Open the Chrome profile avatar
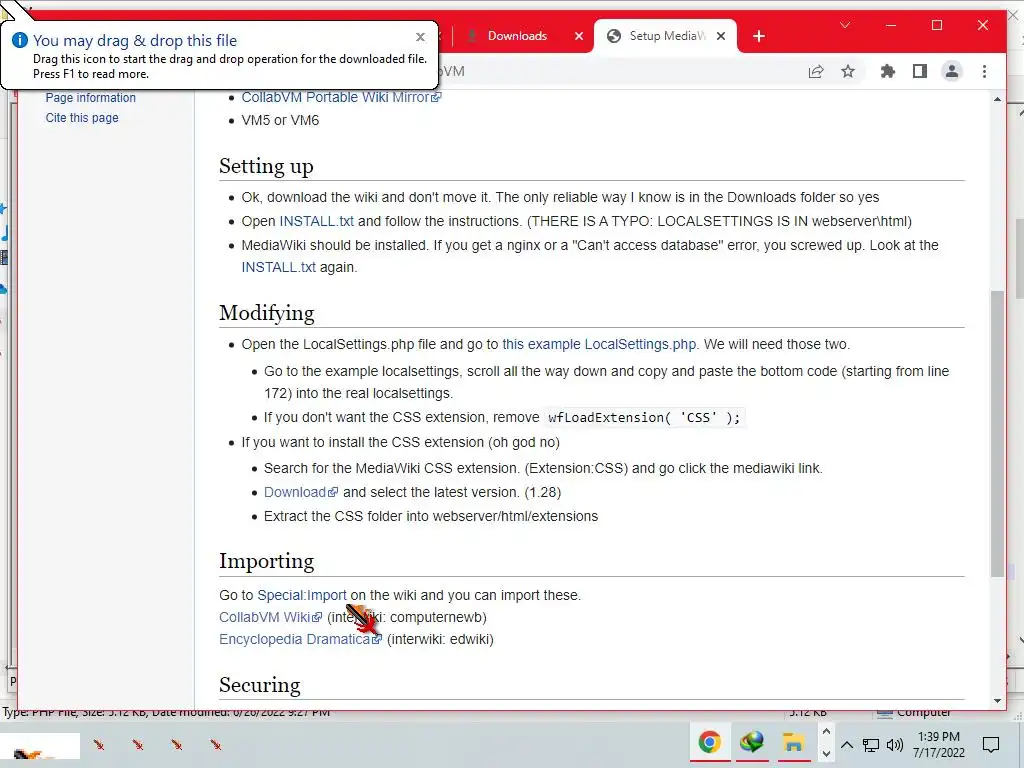The width and height of the screenshot is (1024, 768). [x=952, y=71]
